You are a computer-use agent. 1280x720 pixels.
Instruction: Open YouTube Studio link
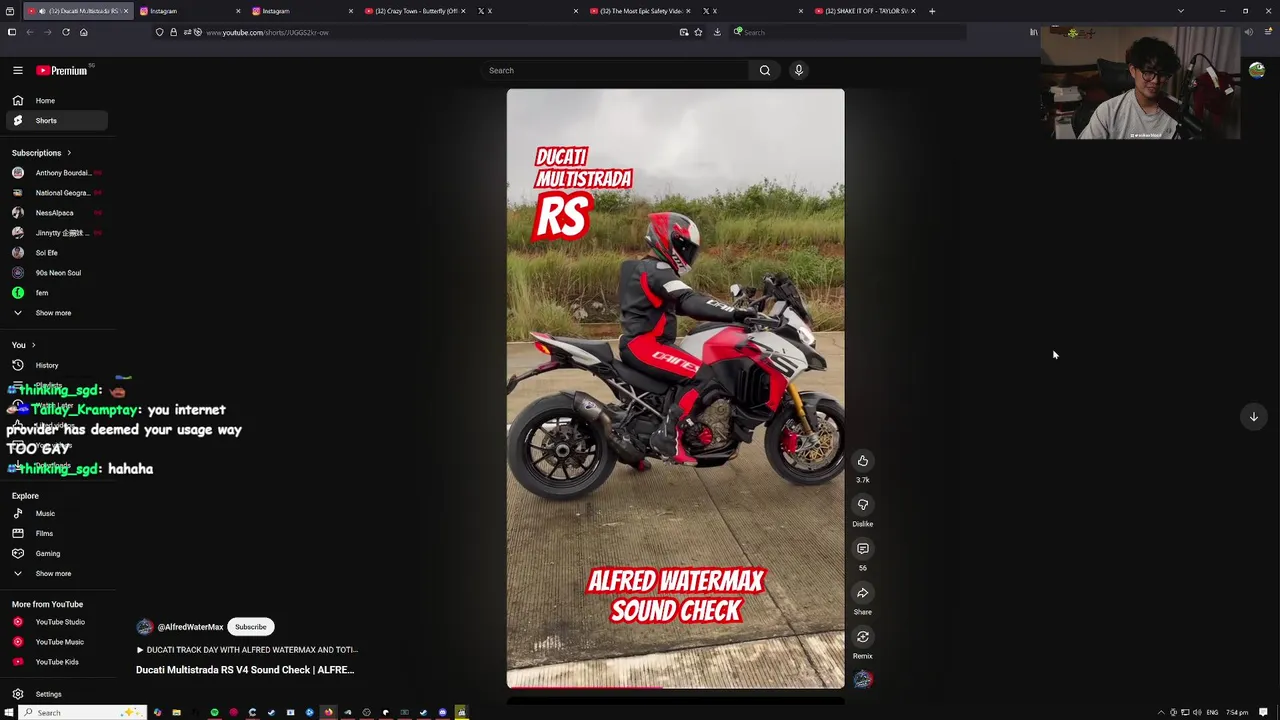coord(57,622)
